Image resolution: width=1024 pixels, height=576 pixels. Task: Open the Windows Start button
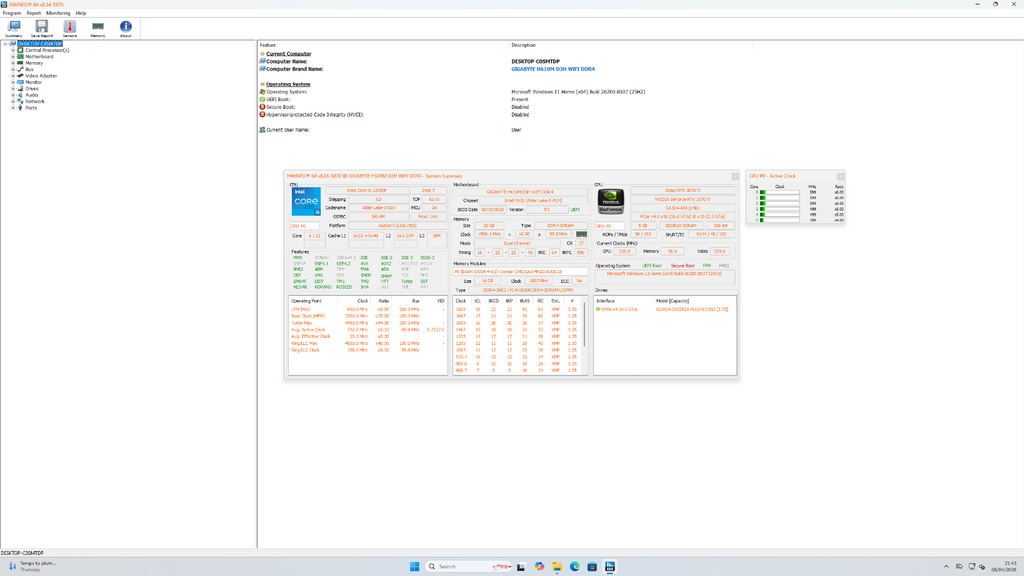tap(414, 566)
